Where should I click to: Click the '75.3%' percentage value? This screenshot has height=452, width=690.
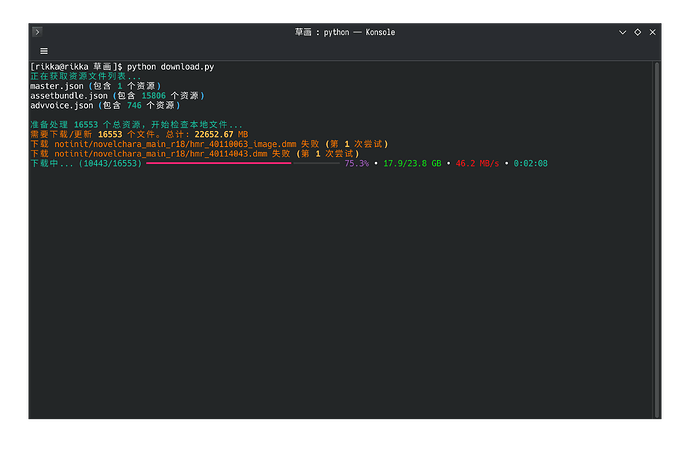(357, 163)
